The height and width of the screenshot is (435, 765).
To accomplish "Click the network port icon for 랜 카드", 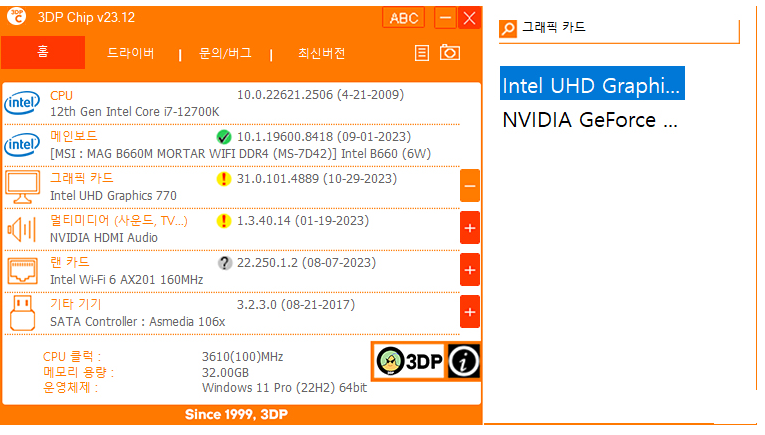I will 22,271.
